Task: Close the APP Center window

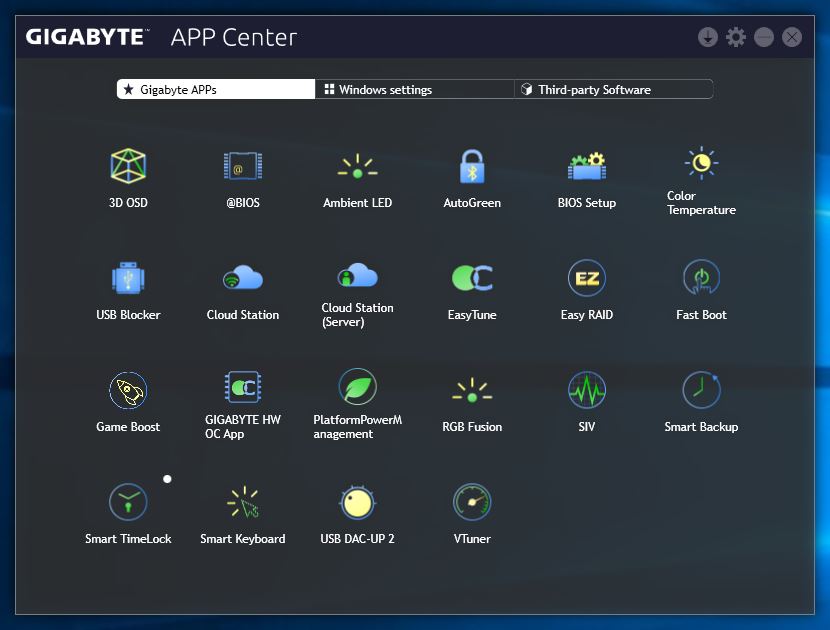Action: coord(792,37)
